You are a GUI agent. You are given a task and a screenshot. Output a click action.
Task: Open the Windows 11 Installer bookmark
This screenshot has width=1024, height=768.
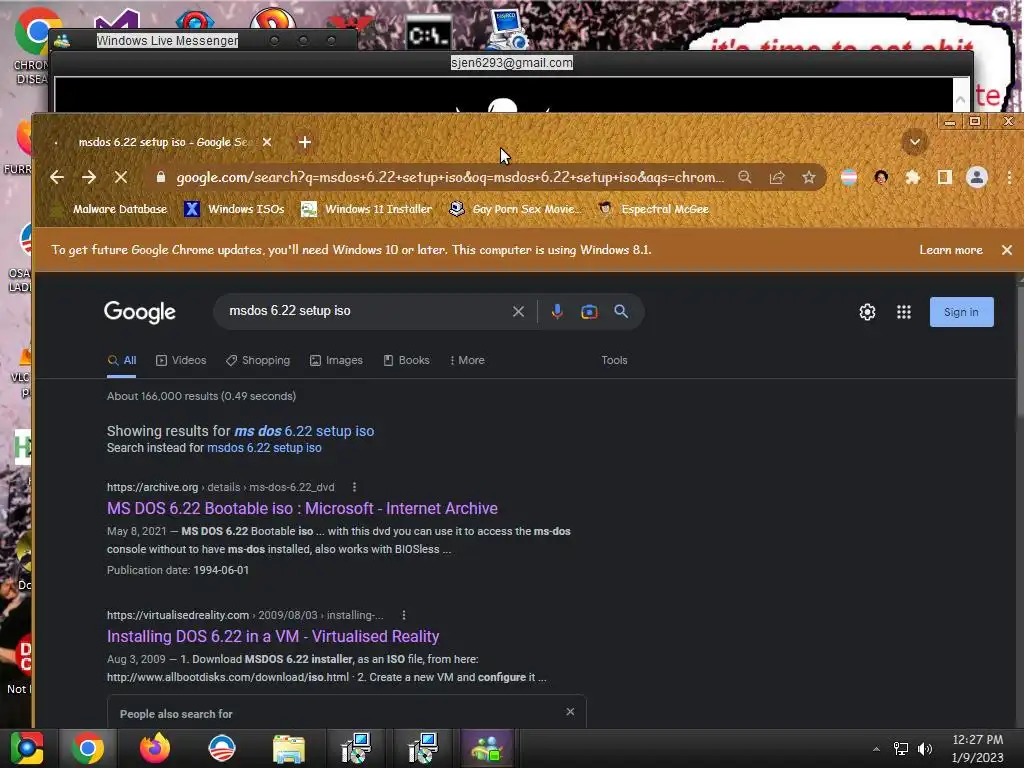pyautogui.click(x=366, y=209)
